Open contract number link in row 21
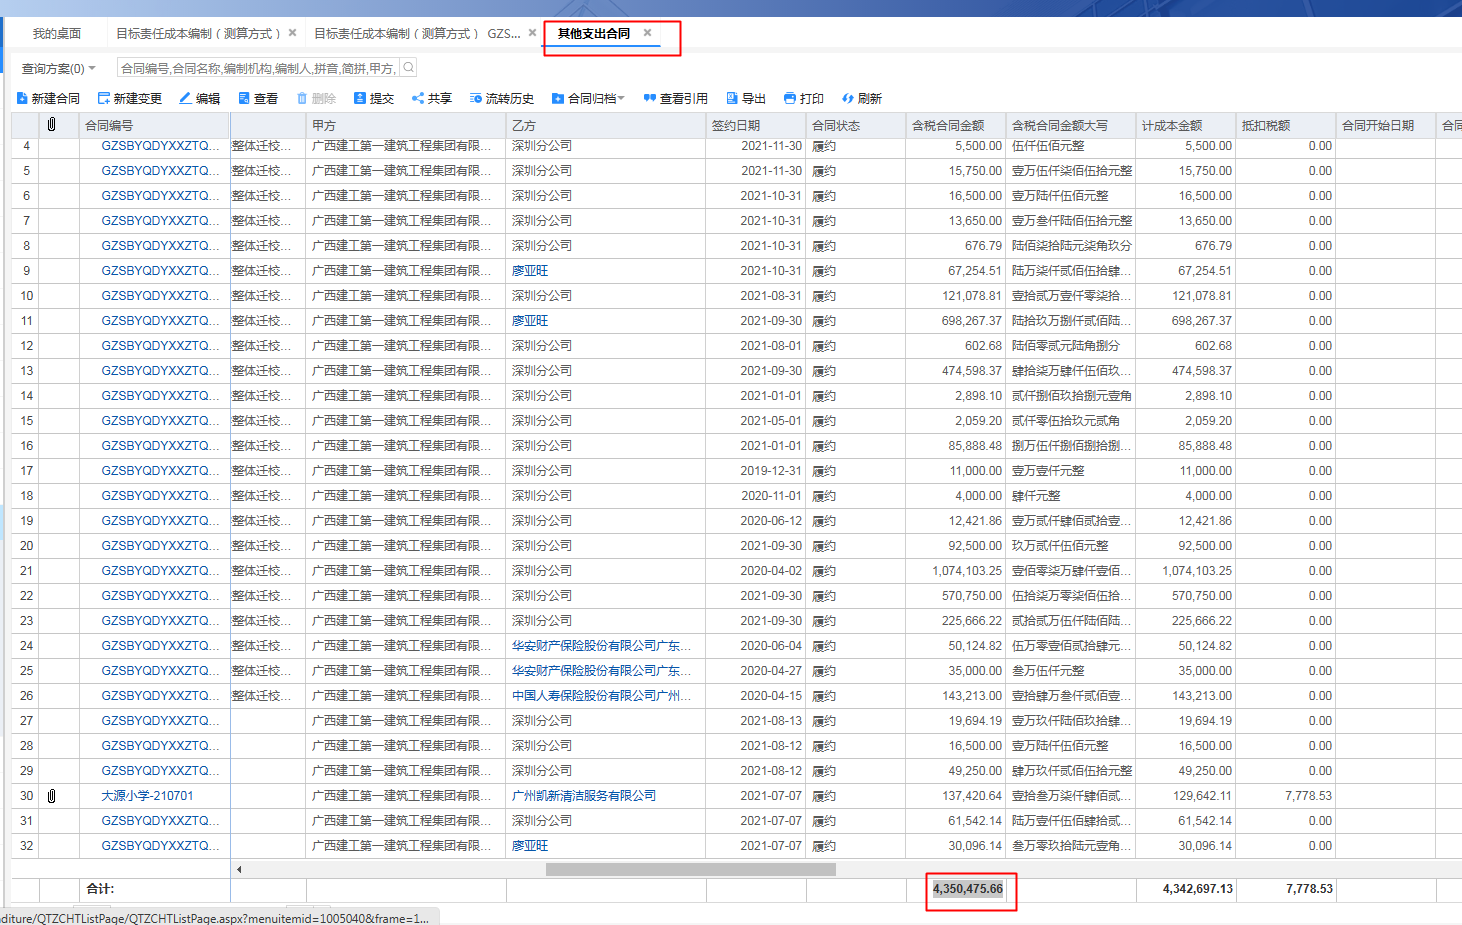Image resolution: width=1462 pixels, height=925 pixels. point(160,571)
